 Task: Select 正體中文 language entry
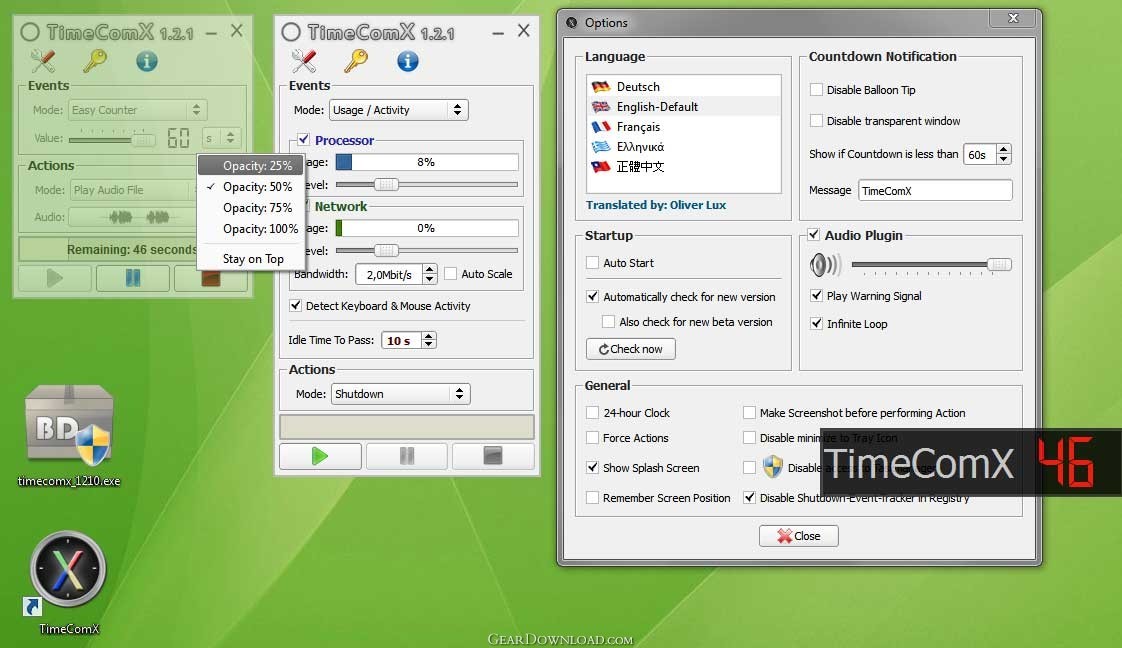683,167
